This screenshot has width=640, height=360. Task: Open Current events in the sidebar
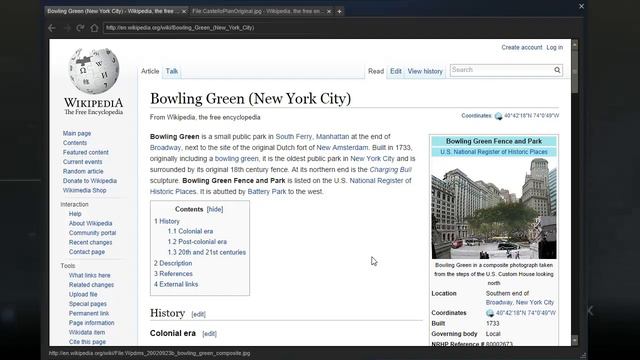pyautogui.click(x=82, y=162)
